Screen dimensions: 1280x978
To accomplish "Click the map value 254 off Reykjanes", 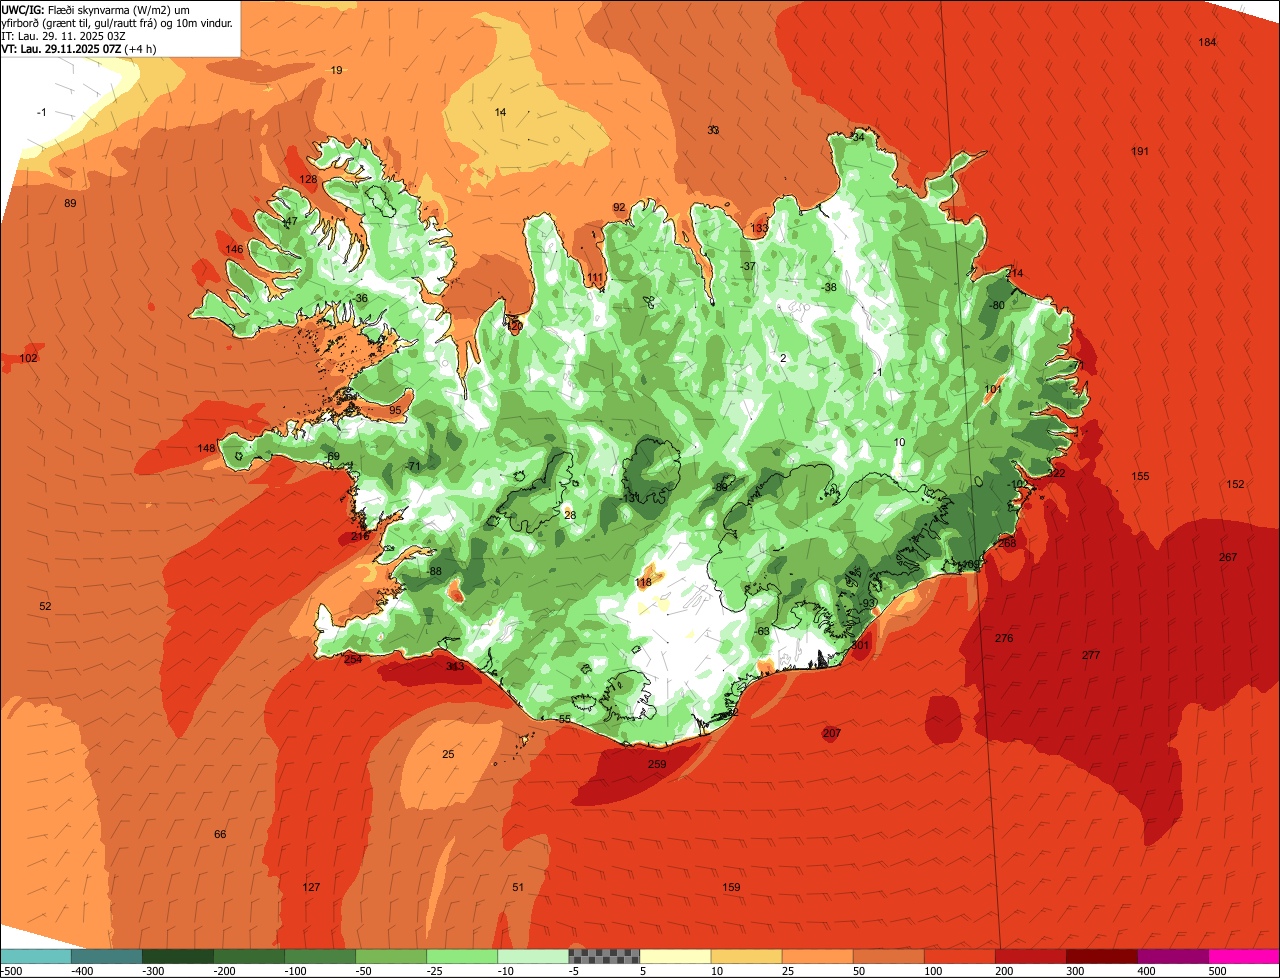I will (x=353, y=659).
